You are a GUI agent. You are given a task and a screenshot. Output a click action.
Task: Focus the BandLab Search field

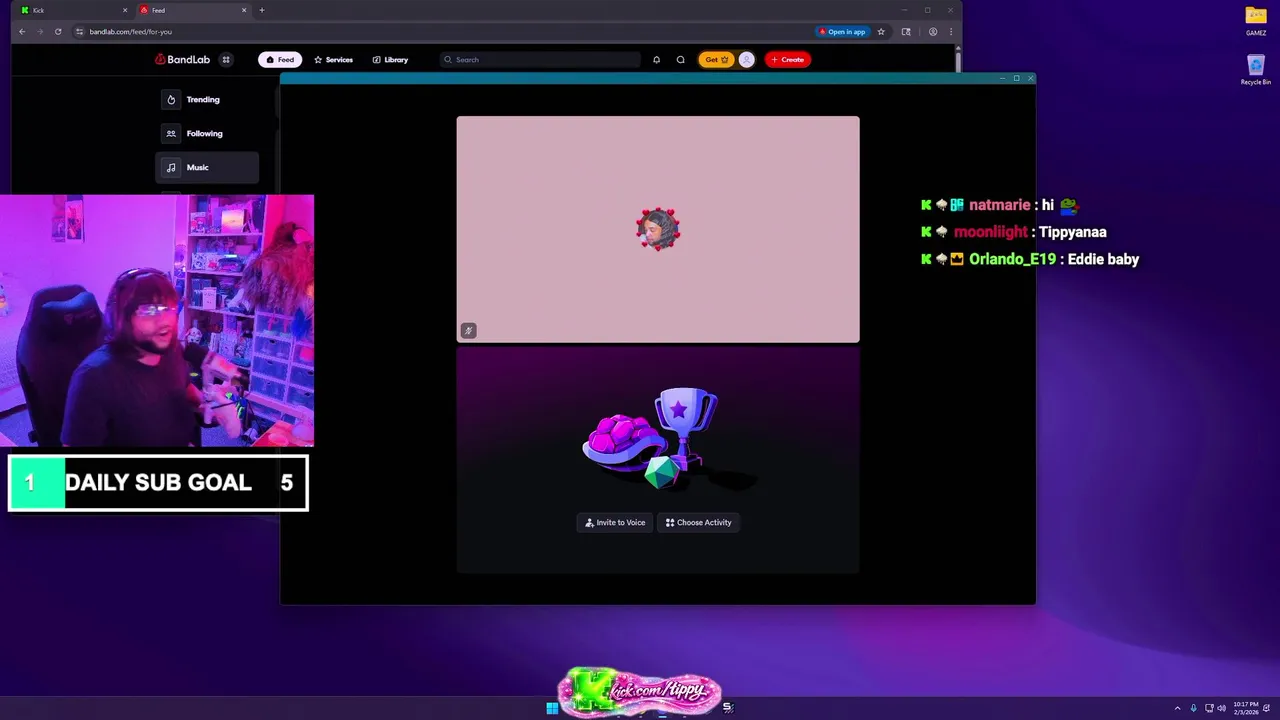[540, 60]
